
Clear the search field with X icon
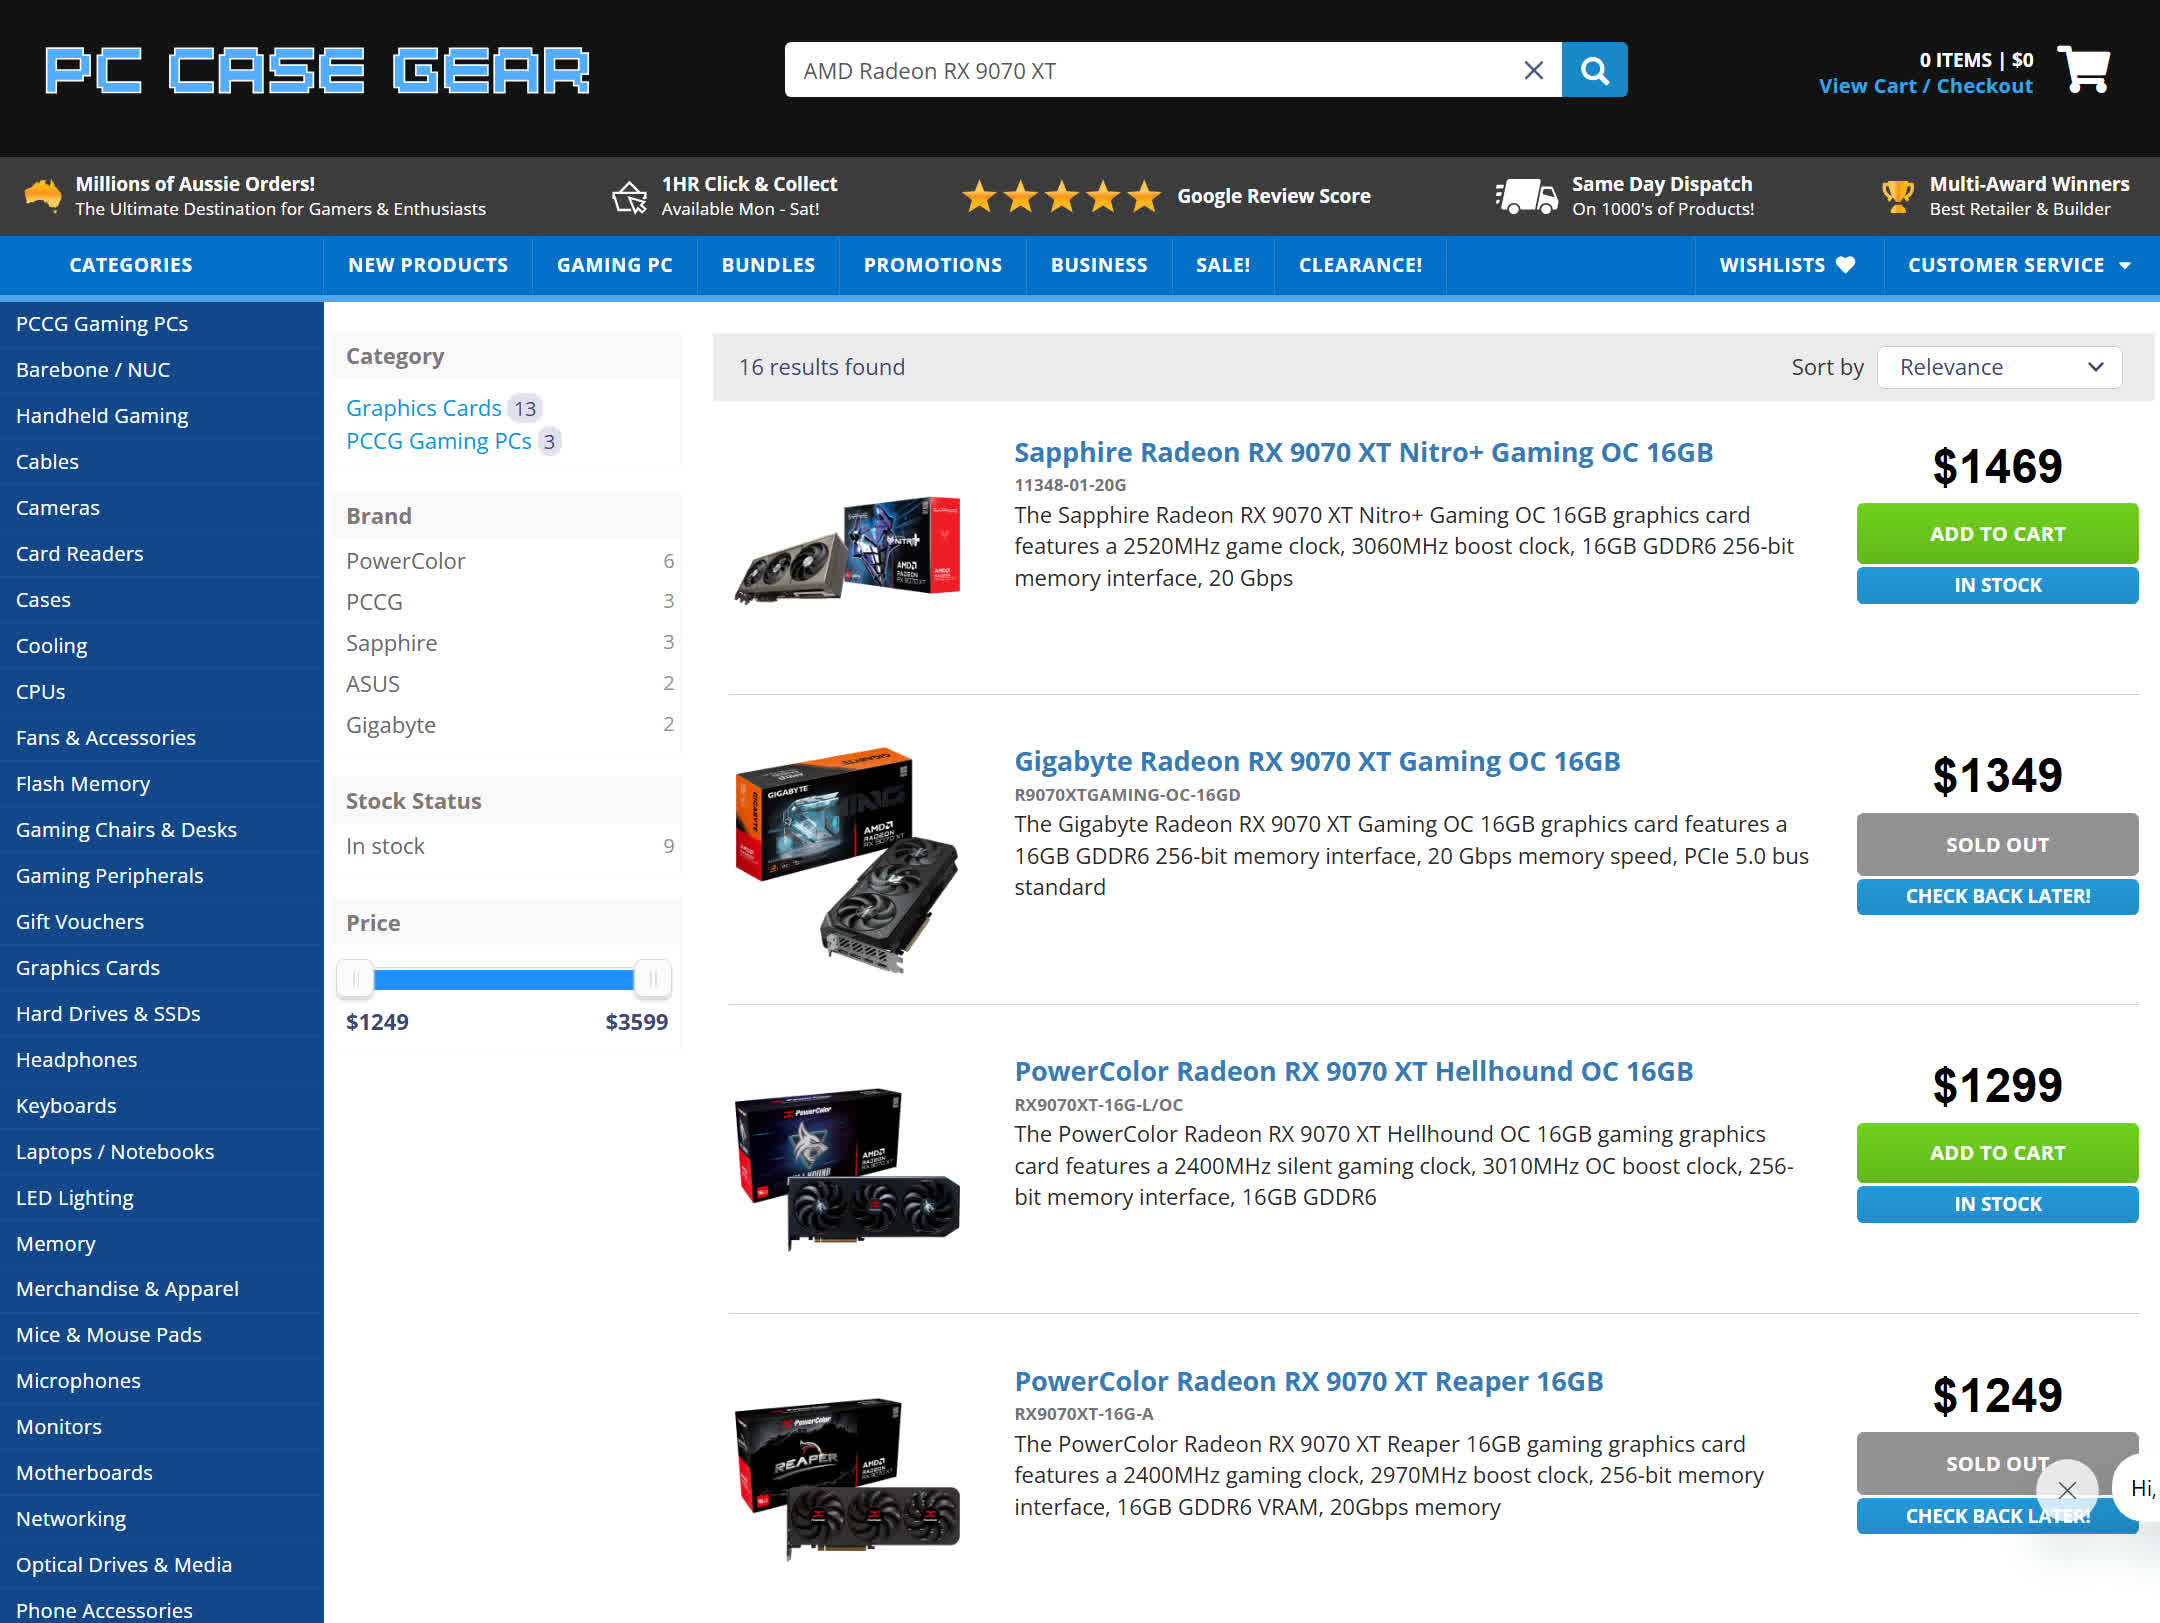(1533, 70)
